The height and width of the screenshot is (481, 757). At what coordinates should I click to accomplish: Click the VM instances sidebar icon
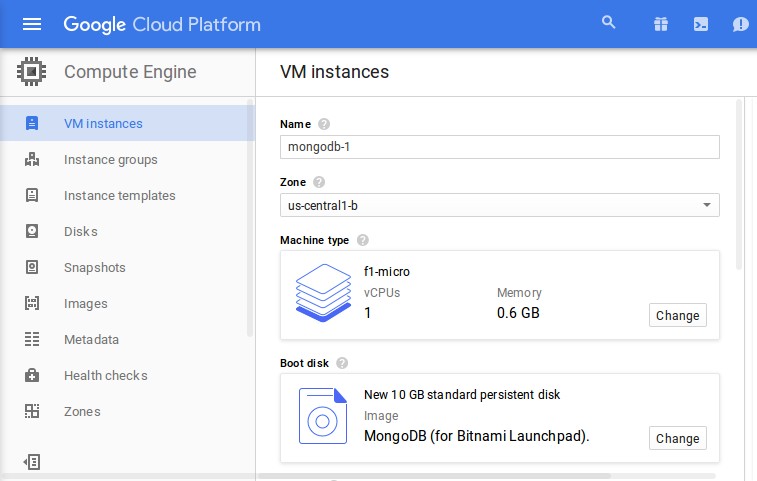click(32, 123)
